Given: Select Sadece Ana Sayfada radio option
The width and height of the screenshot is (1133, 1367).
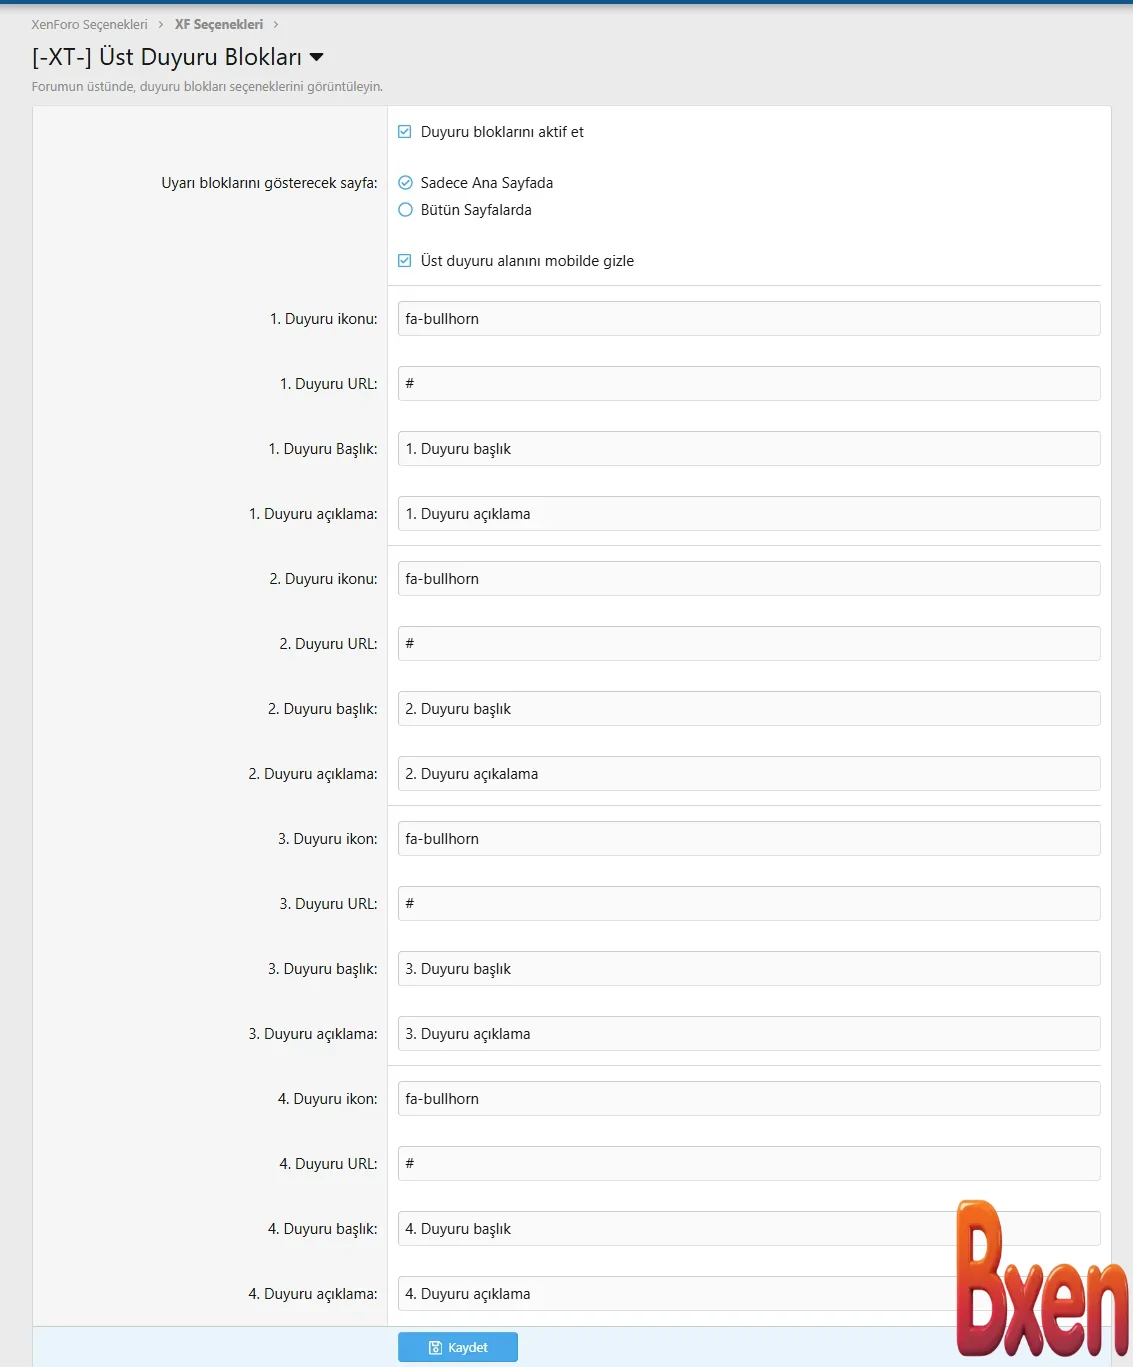Looking at the screenshot, I should click(405, 183).
